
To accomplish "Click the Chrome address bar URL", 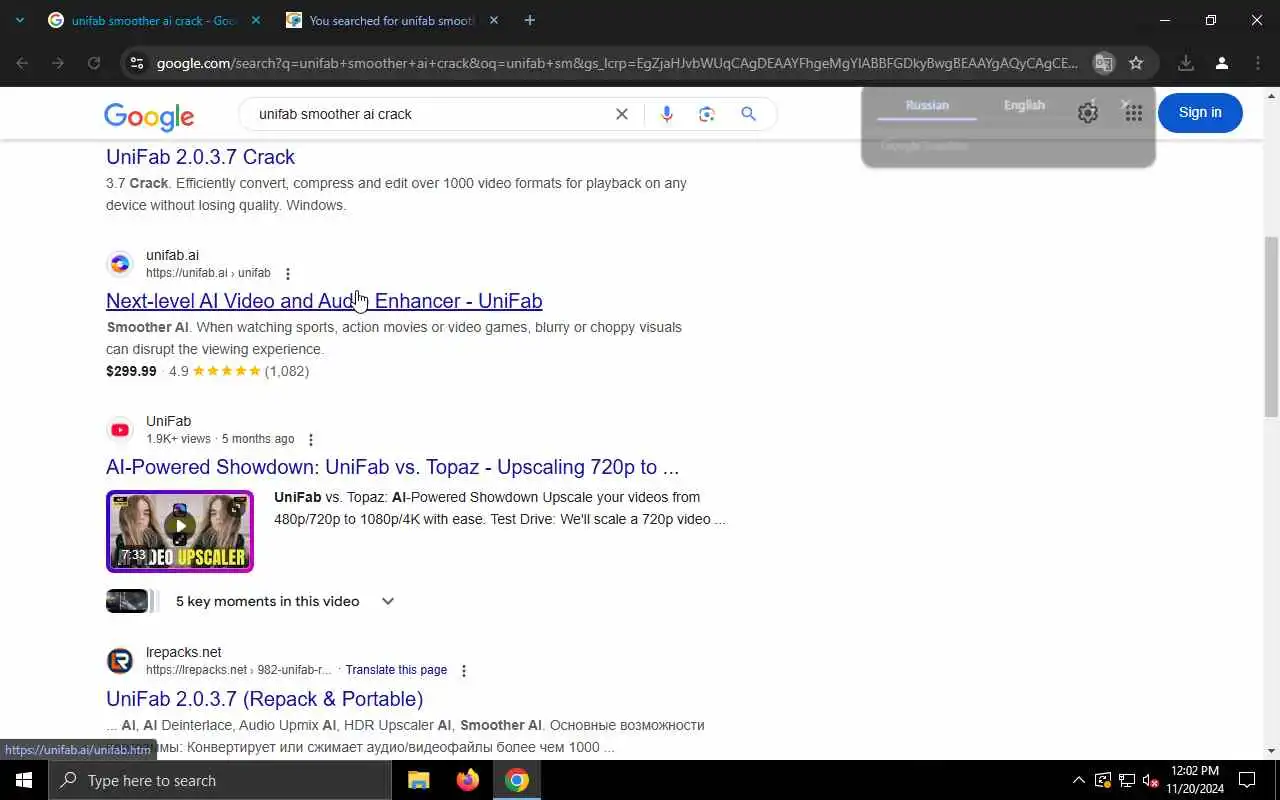I will (617, 63).
